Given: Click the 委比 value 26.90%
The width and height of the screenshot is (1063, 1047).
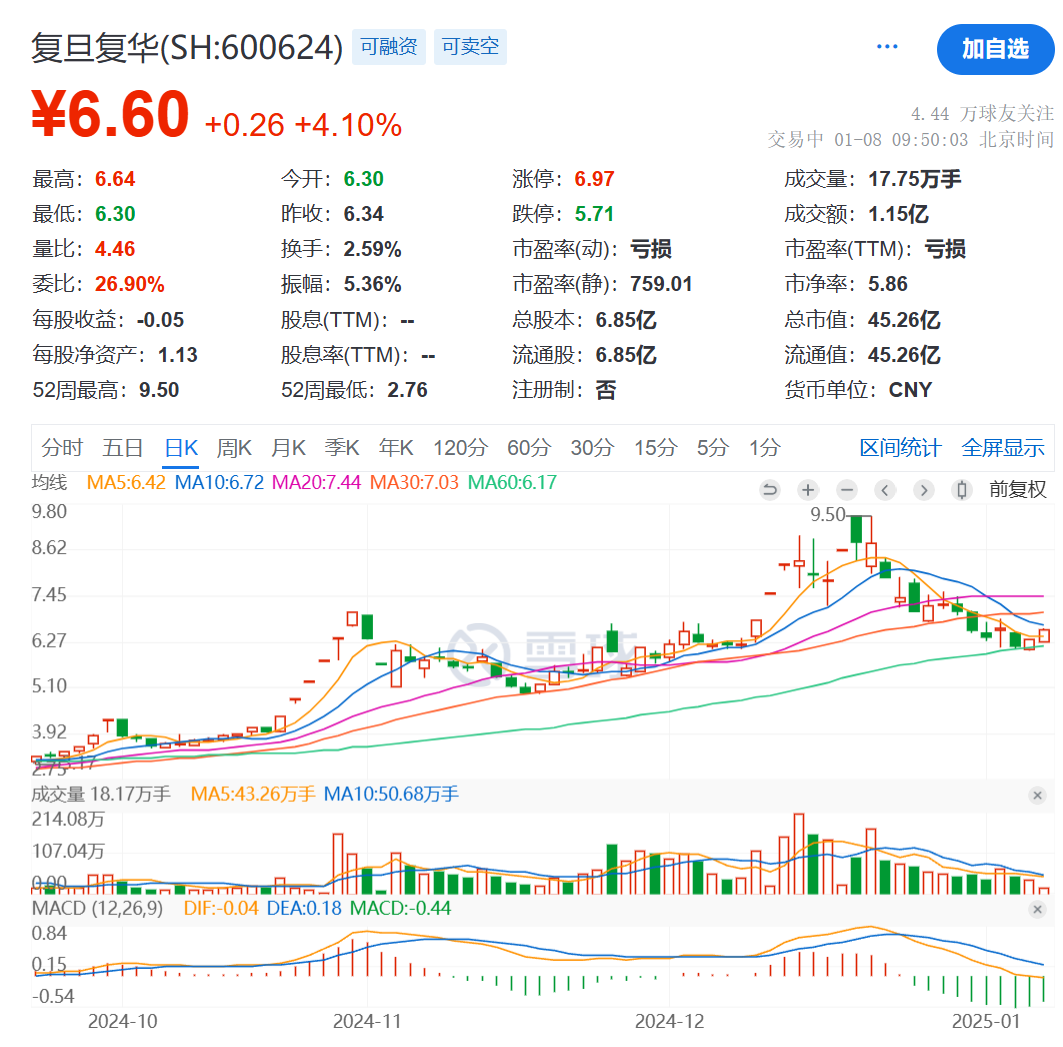Looking at the screenshot, I should tap(129, 285).
